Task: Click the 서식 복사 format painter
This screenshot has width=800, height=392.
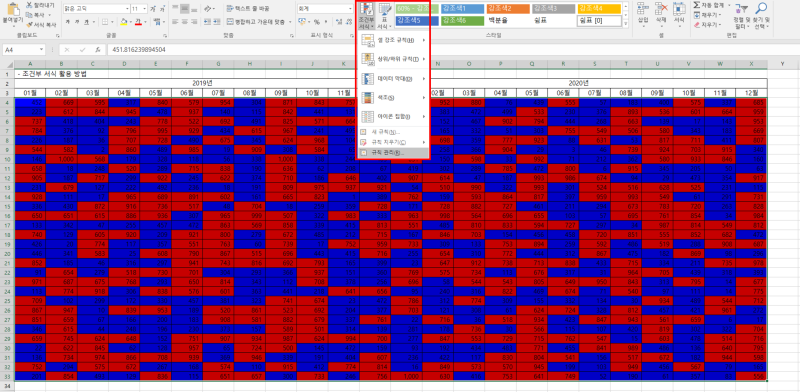Action: 41,24
